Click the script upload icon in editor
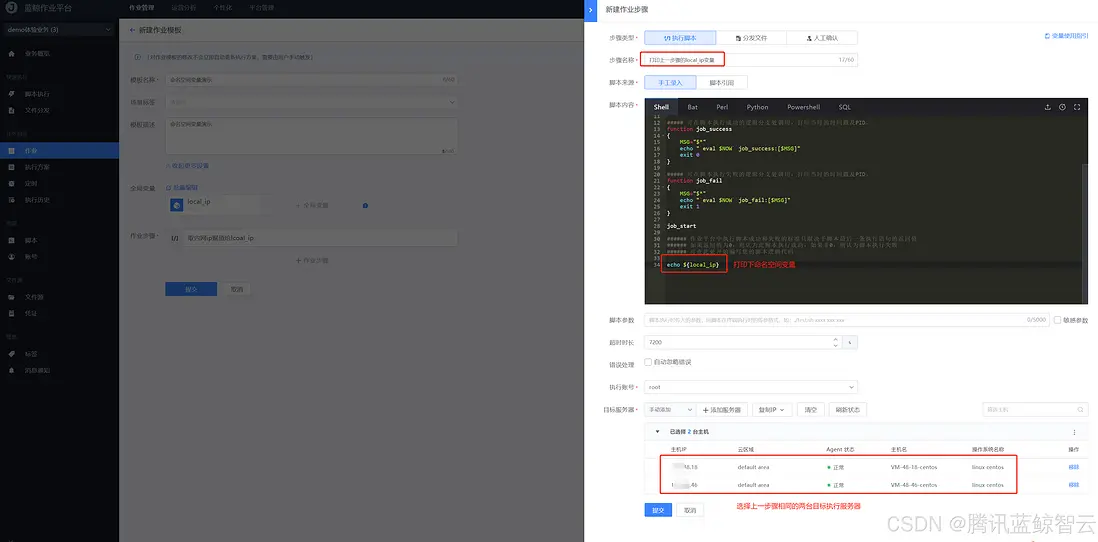Viewport: 1098px width, 542px height. pos(1048,107)
